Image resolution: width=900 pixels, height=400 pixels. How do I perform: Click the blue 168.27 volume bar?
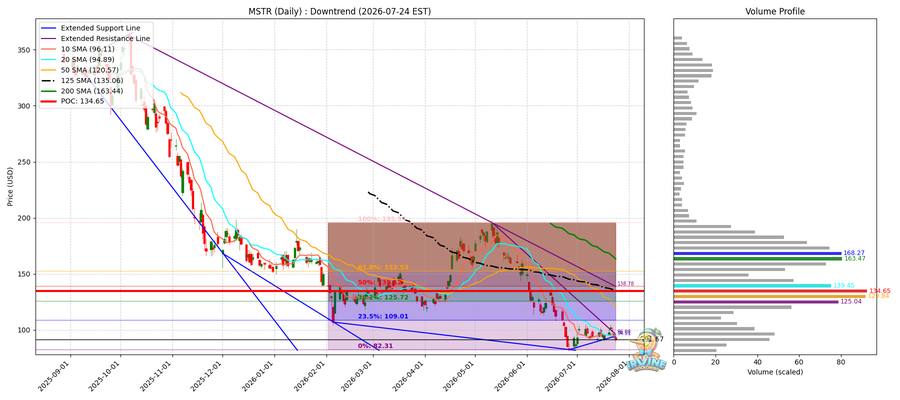[x=757, y=253]
